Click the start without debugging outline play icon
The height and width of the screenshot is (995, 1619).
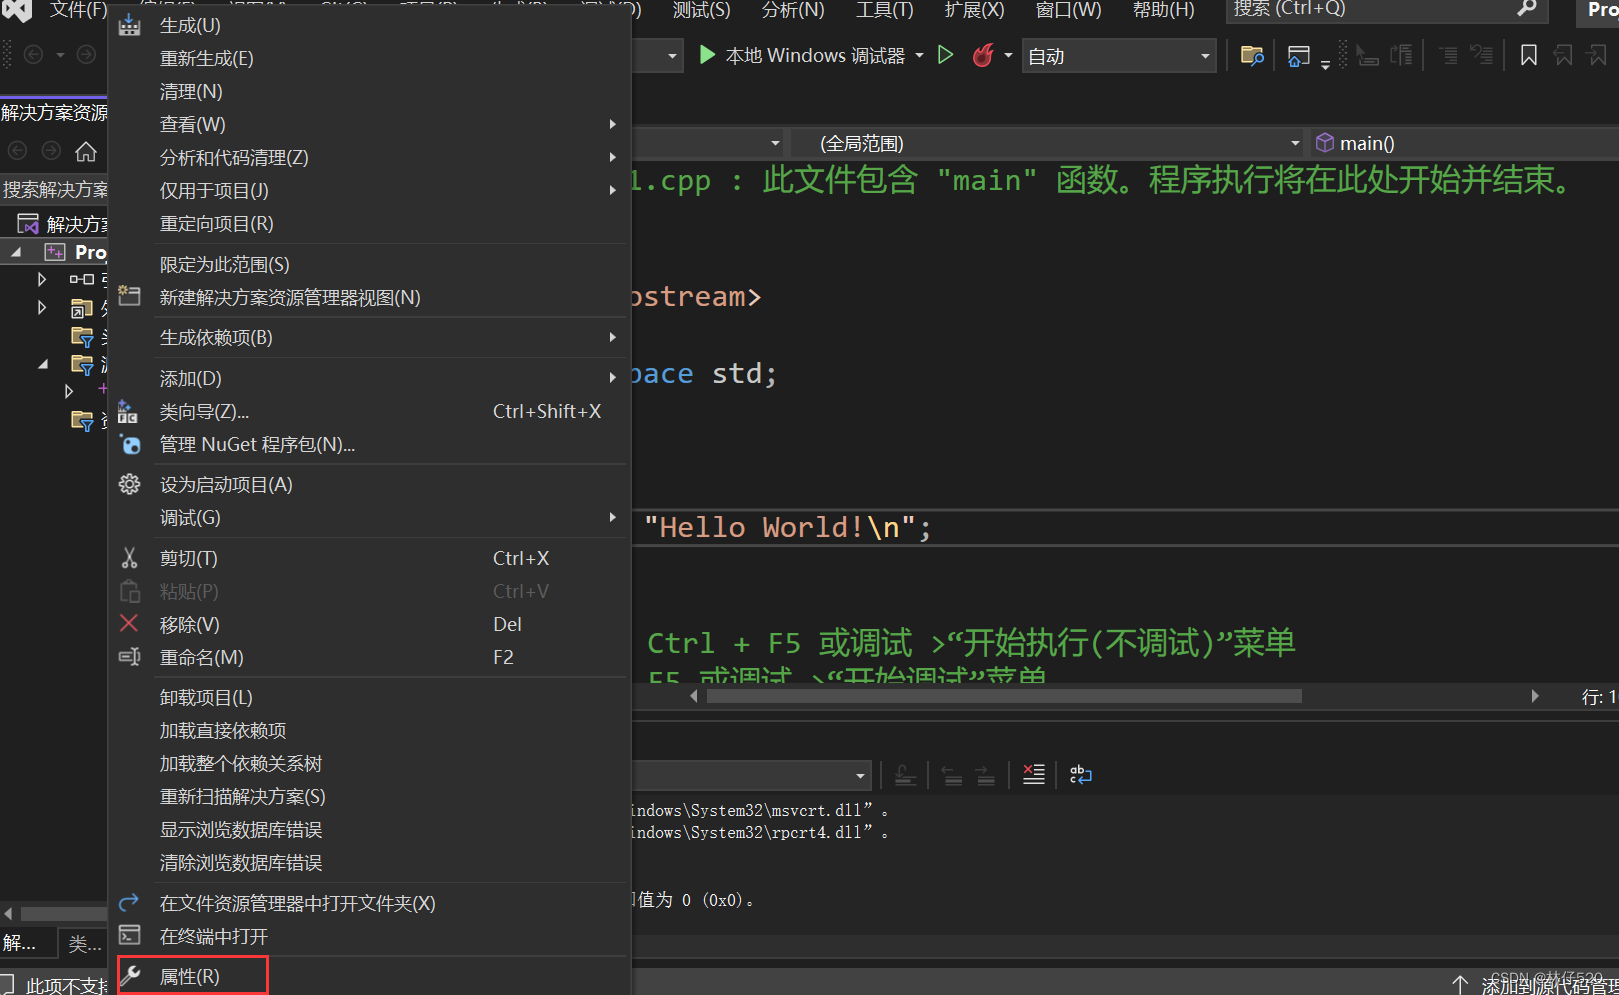[x=945, y=55]
